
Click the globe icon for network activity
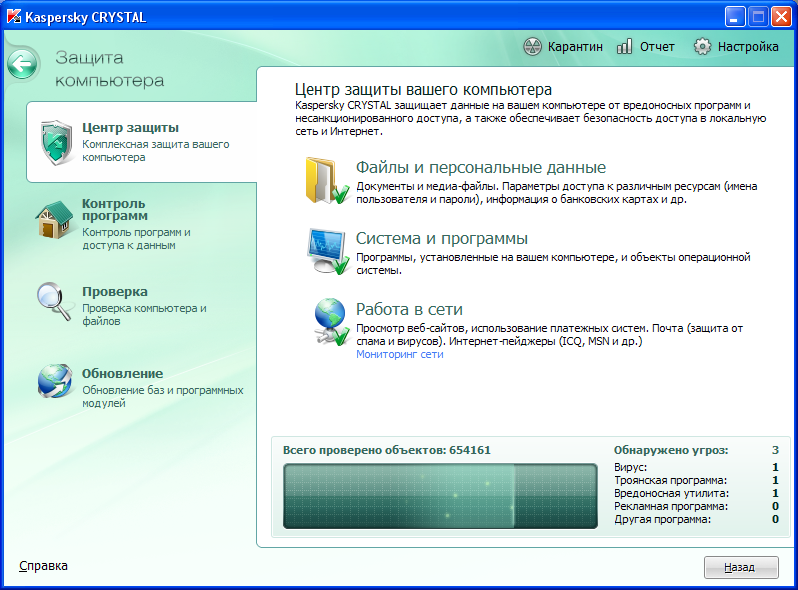(331, 322)
